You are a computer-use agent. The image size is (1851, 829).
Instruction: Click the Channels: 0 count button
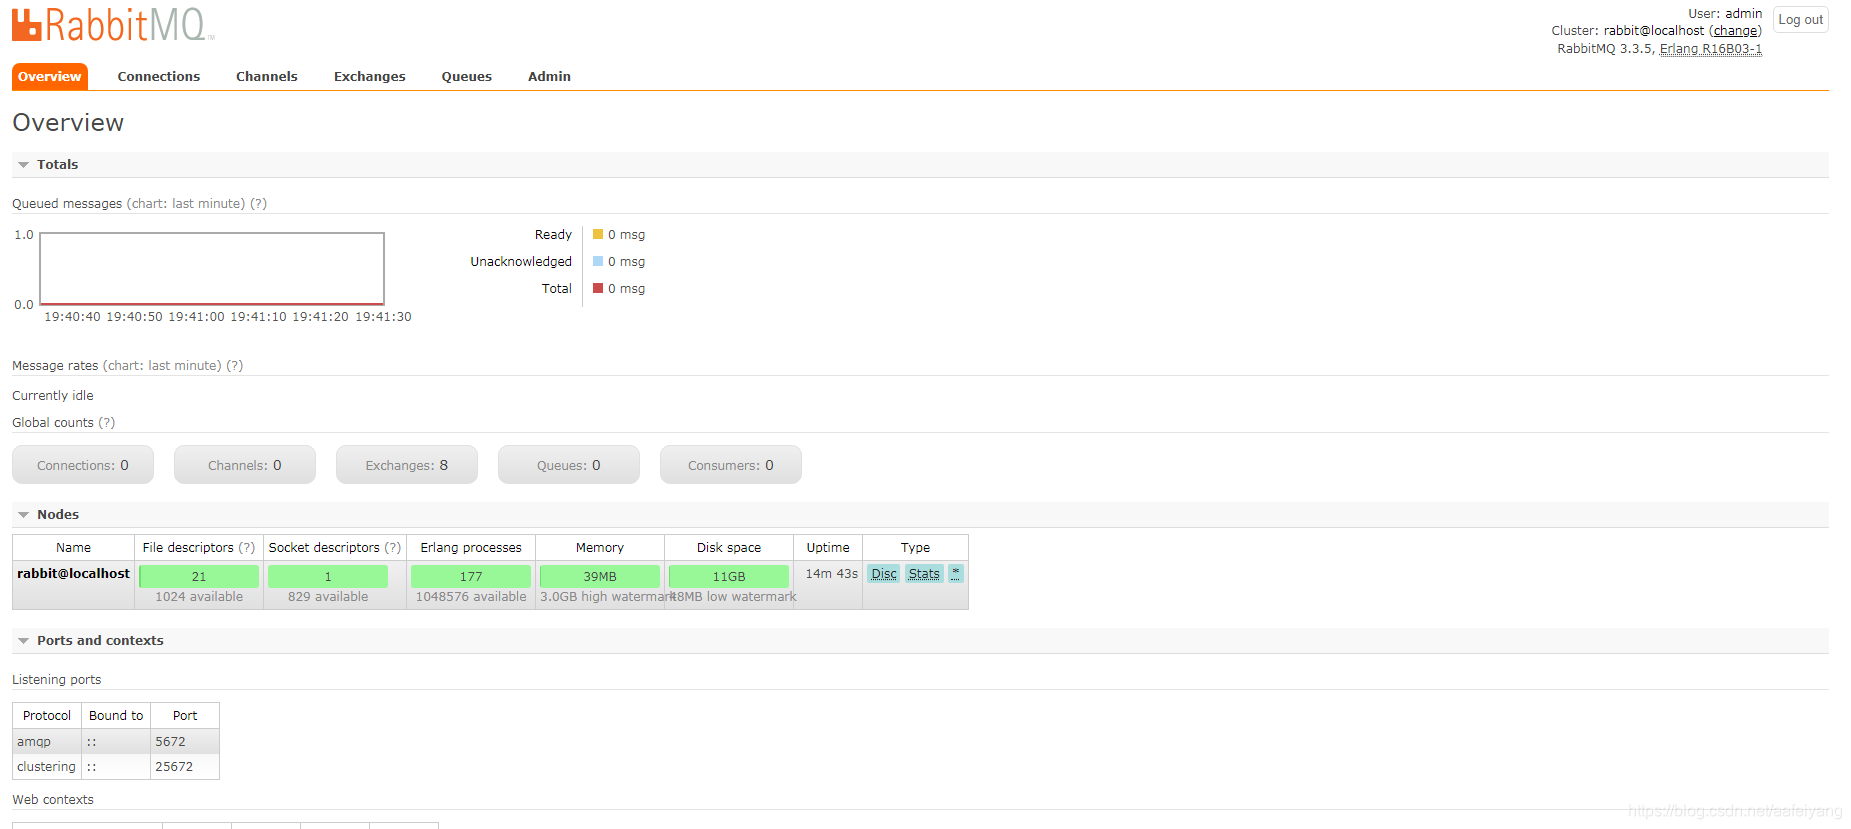point(245,465)
